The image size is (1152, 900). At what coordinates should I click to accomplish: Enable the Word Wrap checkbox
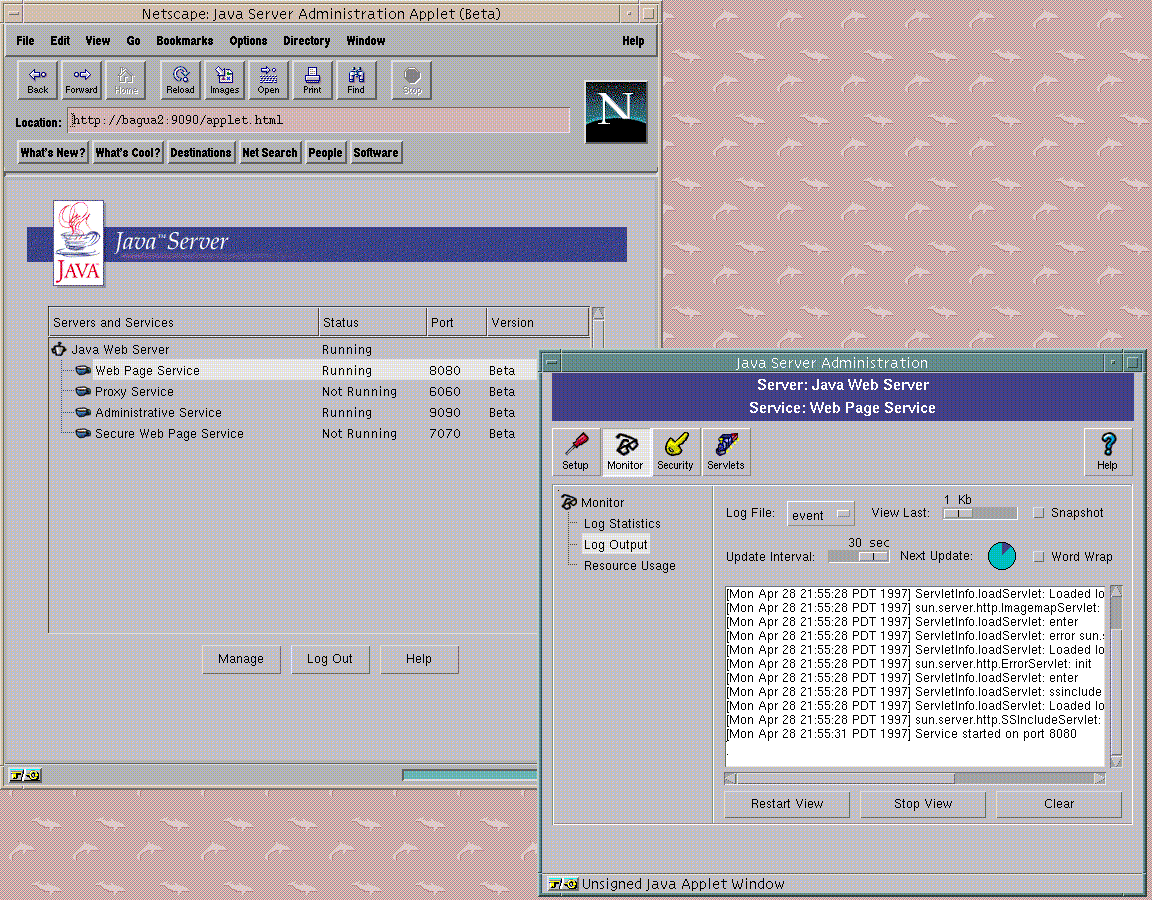point(1039,557)
